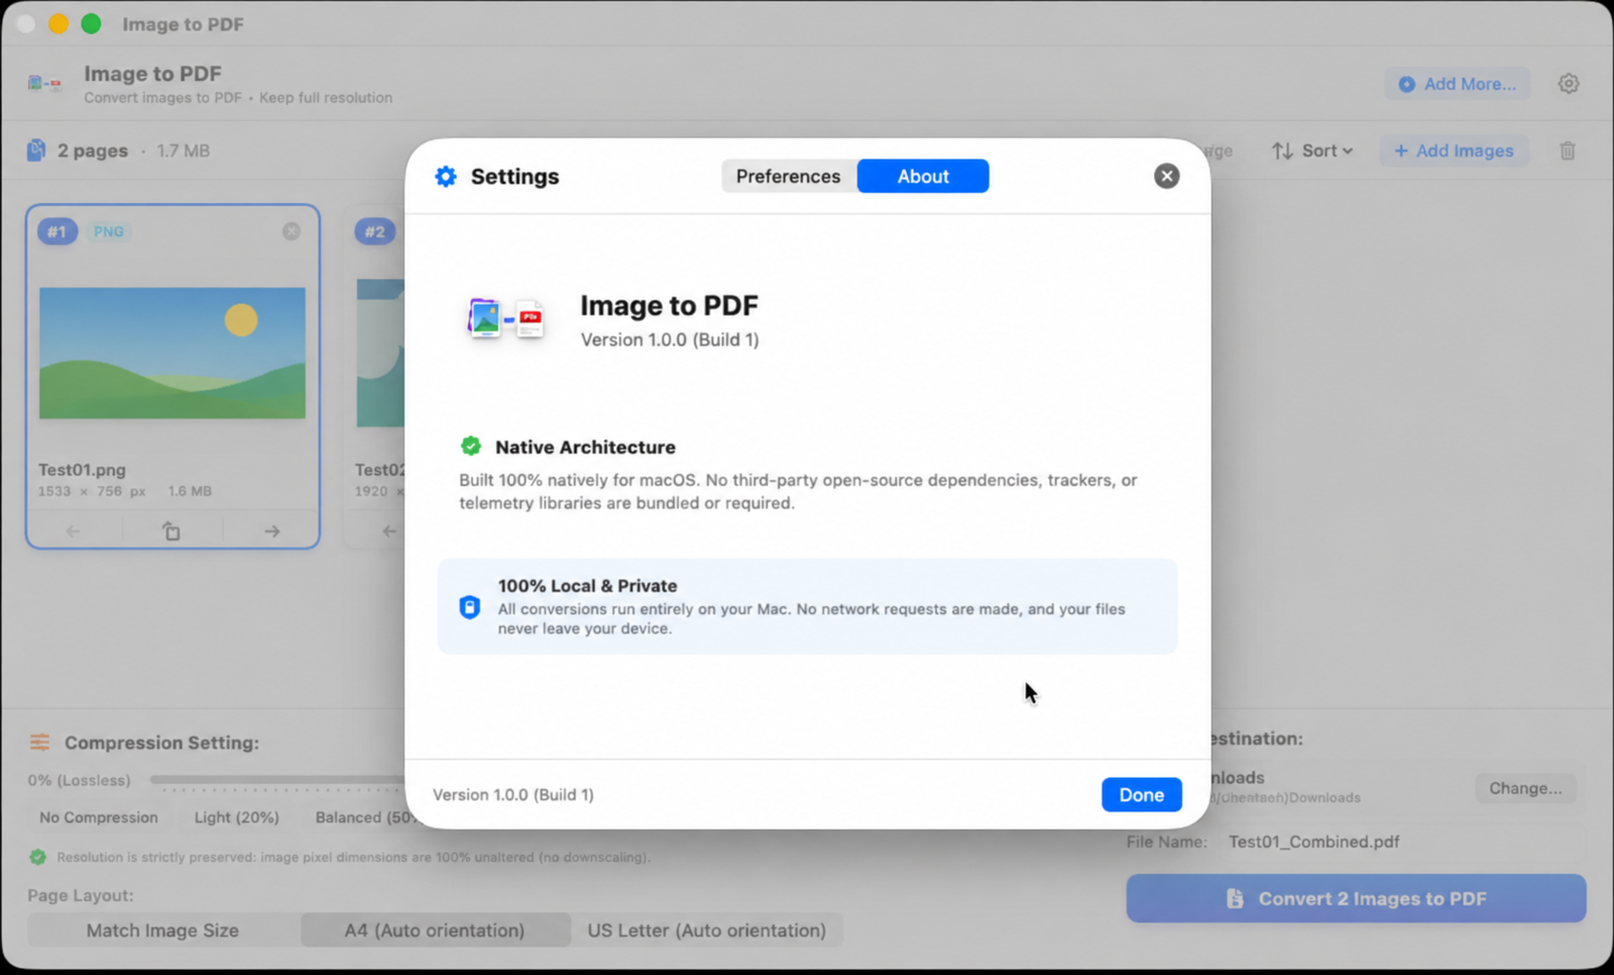
Task: Click the rotate icon under Test01.png
Action: [x=172, y=531]
